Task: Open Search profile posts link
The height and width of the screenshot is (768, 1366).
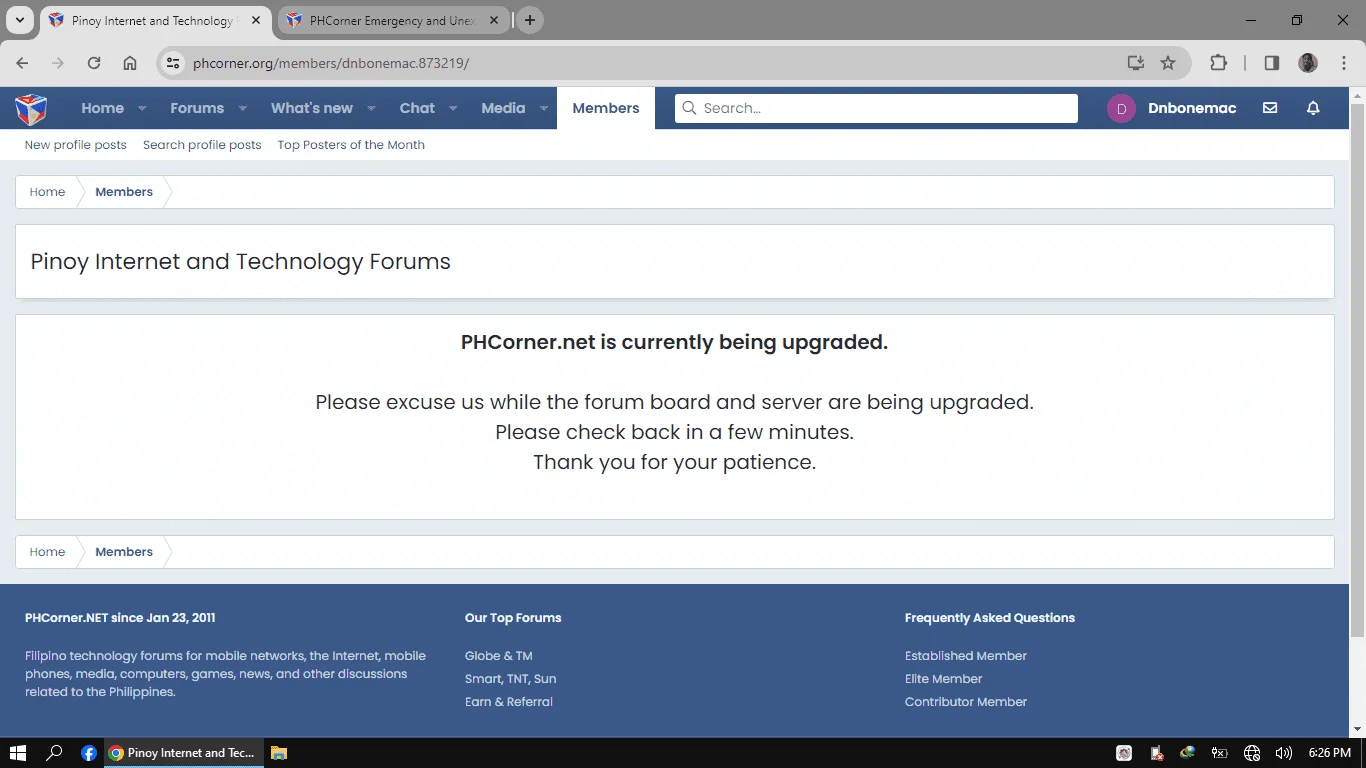Action: pos(202,145)
